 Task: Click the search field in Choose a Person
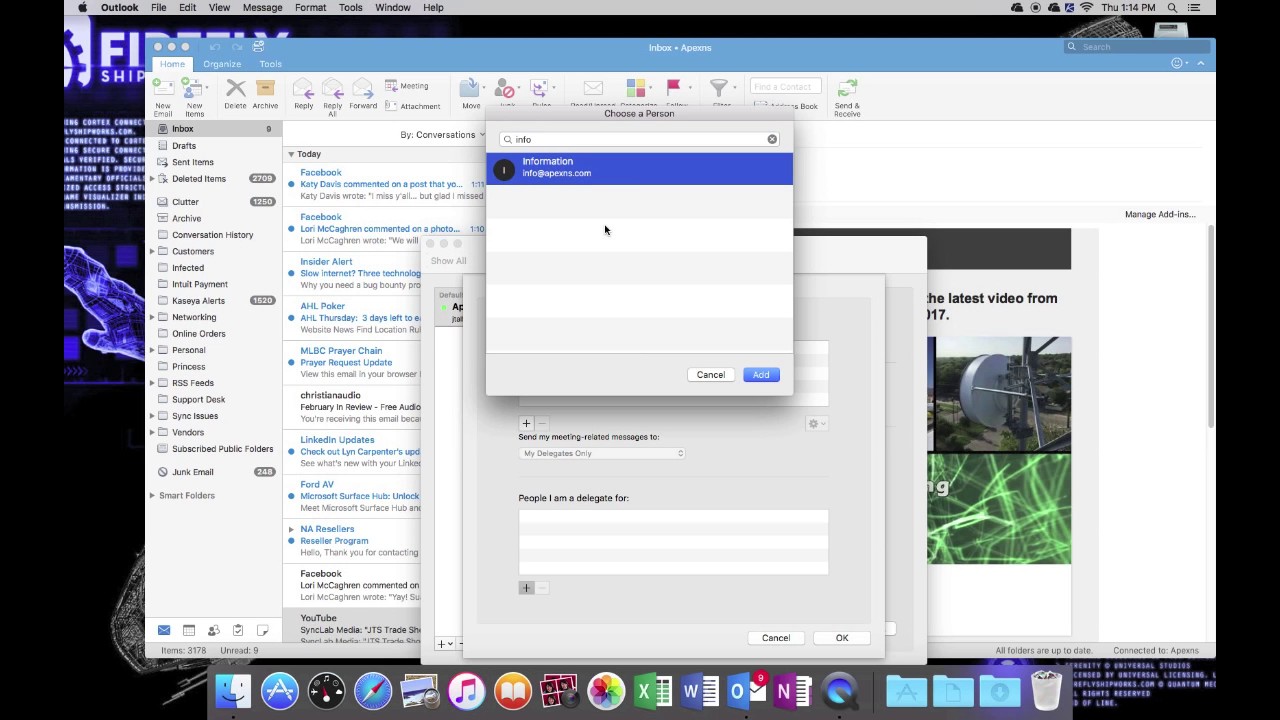pos(639,139)
